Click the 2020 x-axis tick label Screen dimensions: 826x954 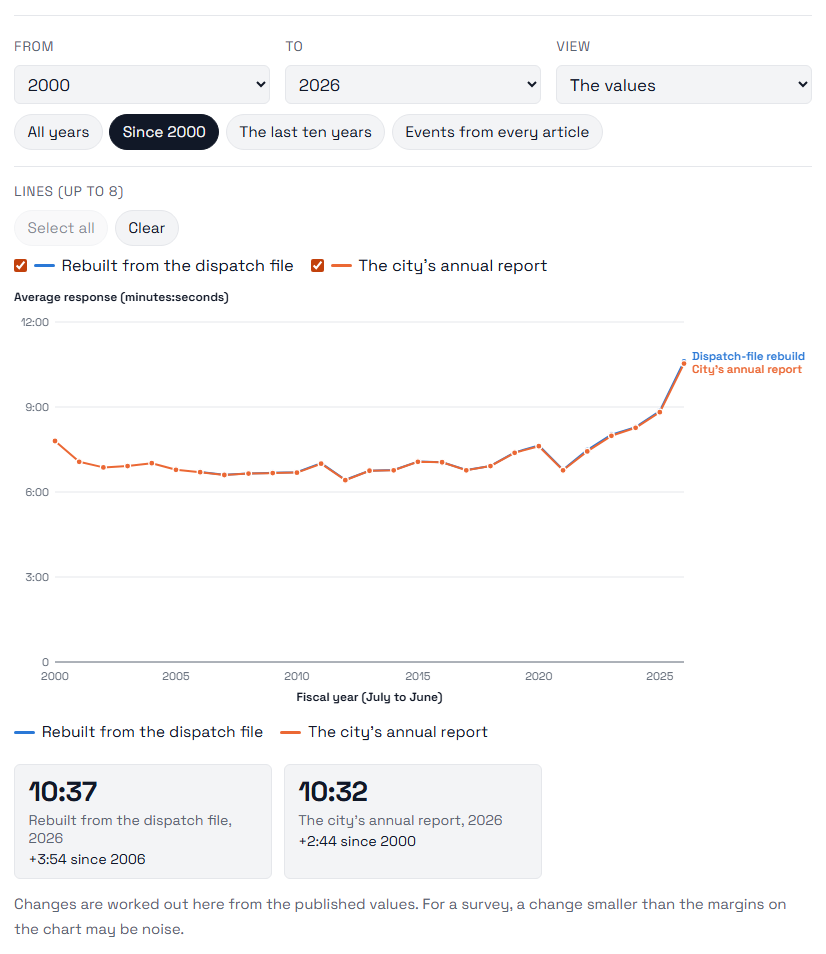(539, 676)
